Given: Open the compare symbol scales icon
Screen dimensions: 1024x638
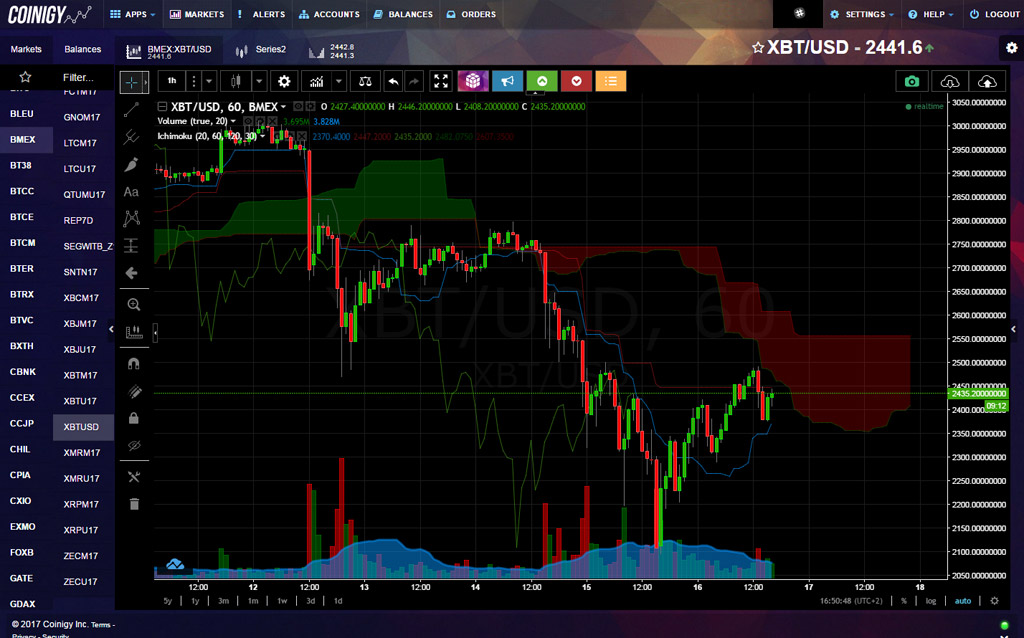Looking at the screenshot, I should (x=365, y=82).
